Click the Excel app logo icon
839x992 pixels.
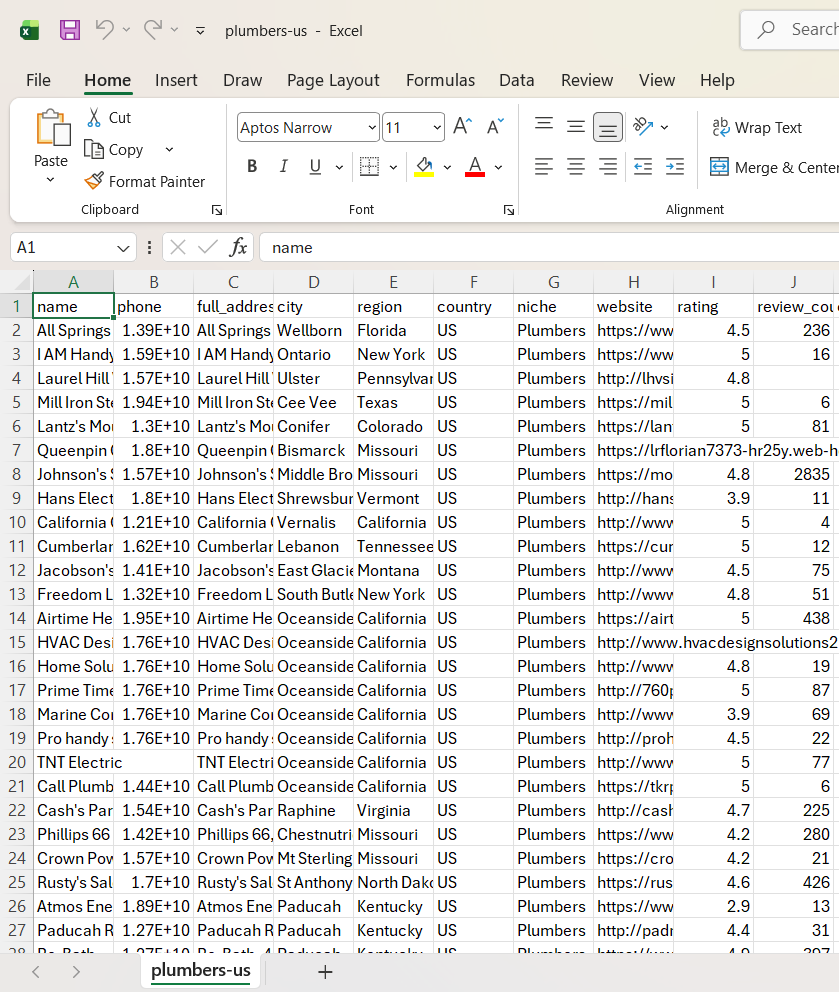click(x=29, y=30)
